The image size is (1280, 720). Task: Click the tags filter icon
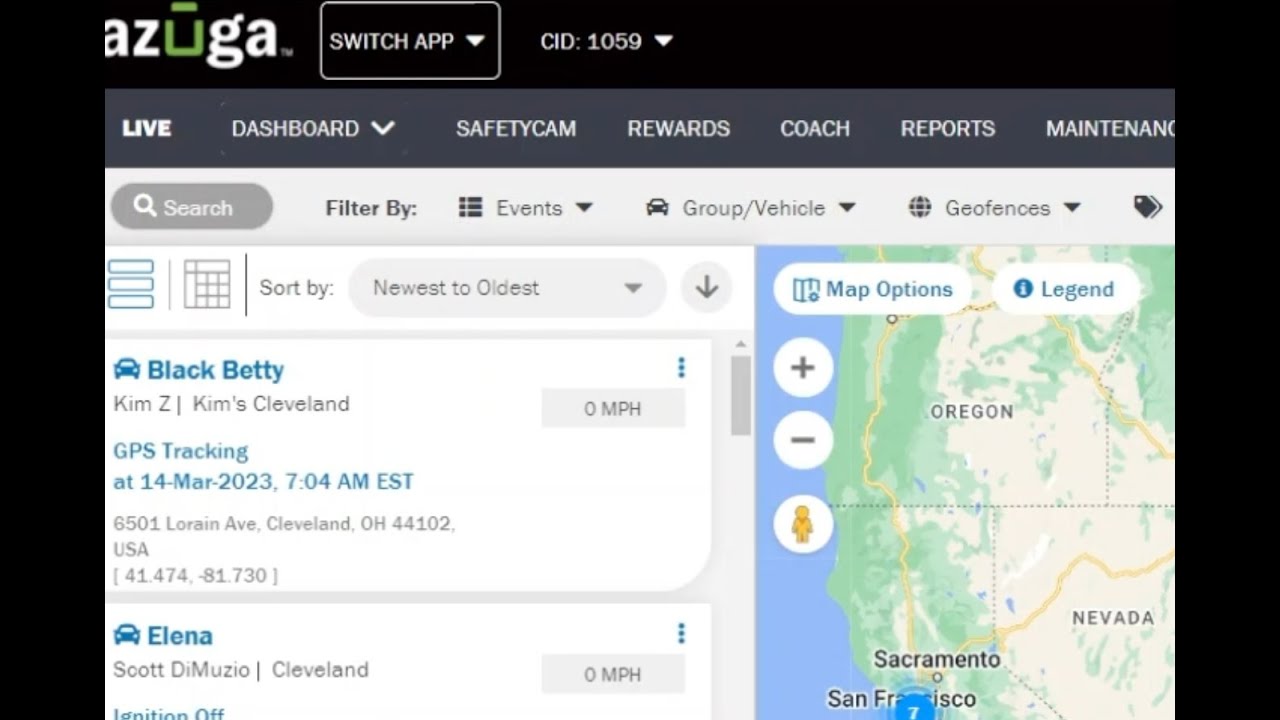pyautogui.click(x=1148, y=207)
